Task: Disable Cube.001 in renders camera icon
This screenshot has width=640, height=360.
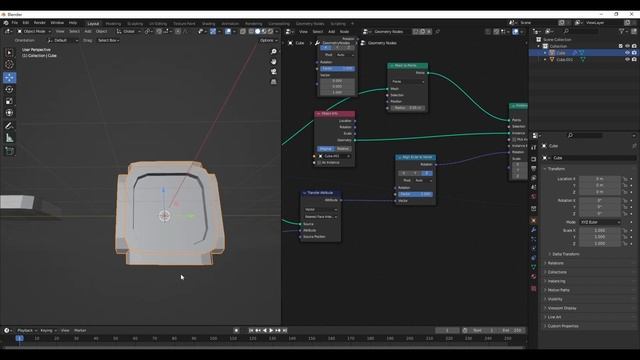Action: tap(634, 60)
